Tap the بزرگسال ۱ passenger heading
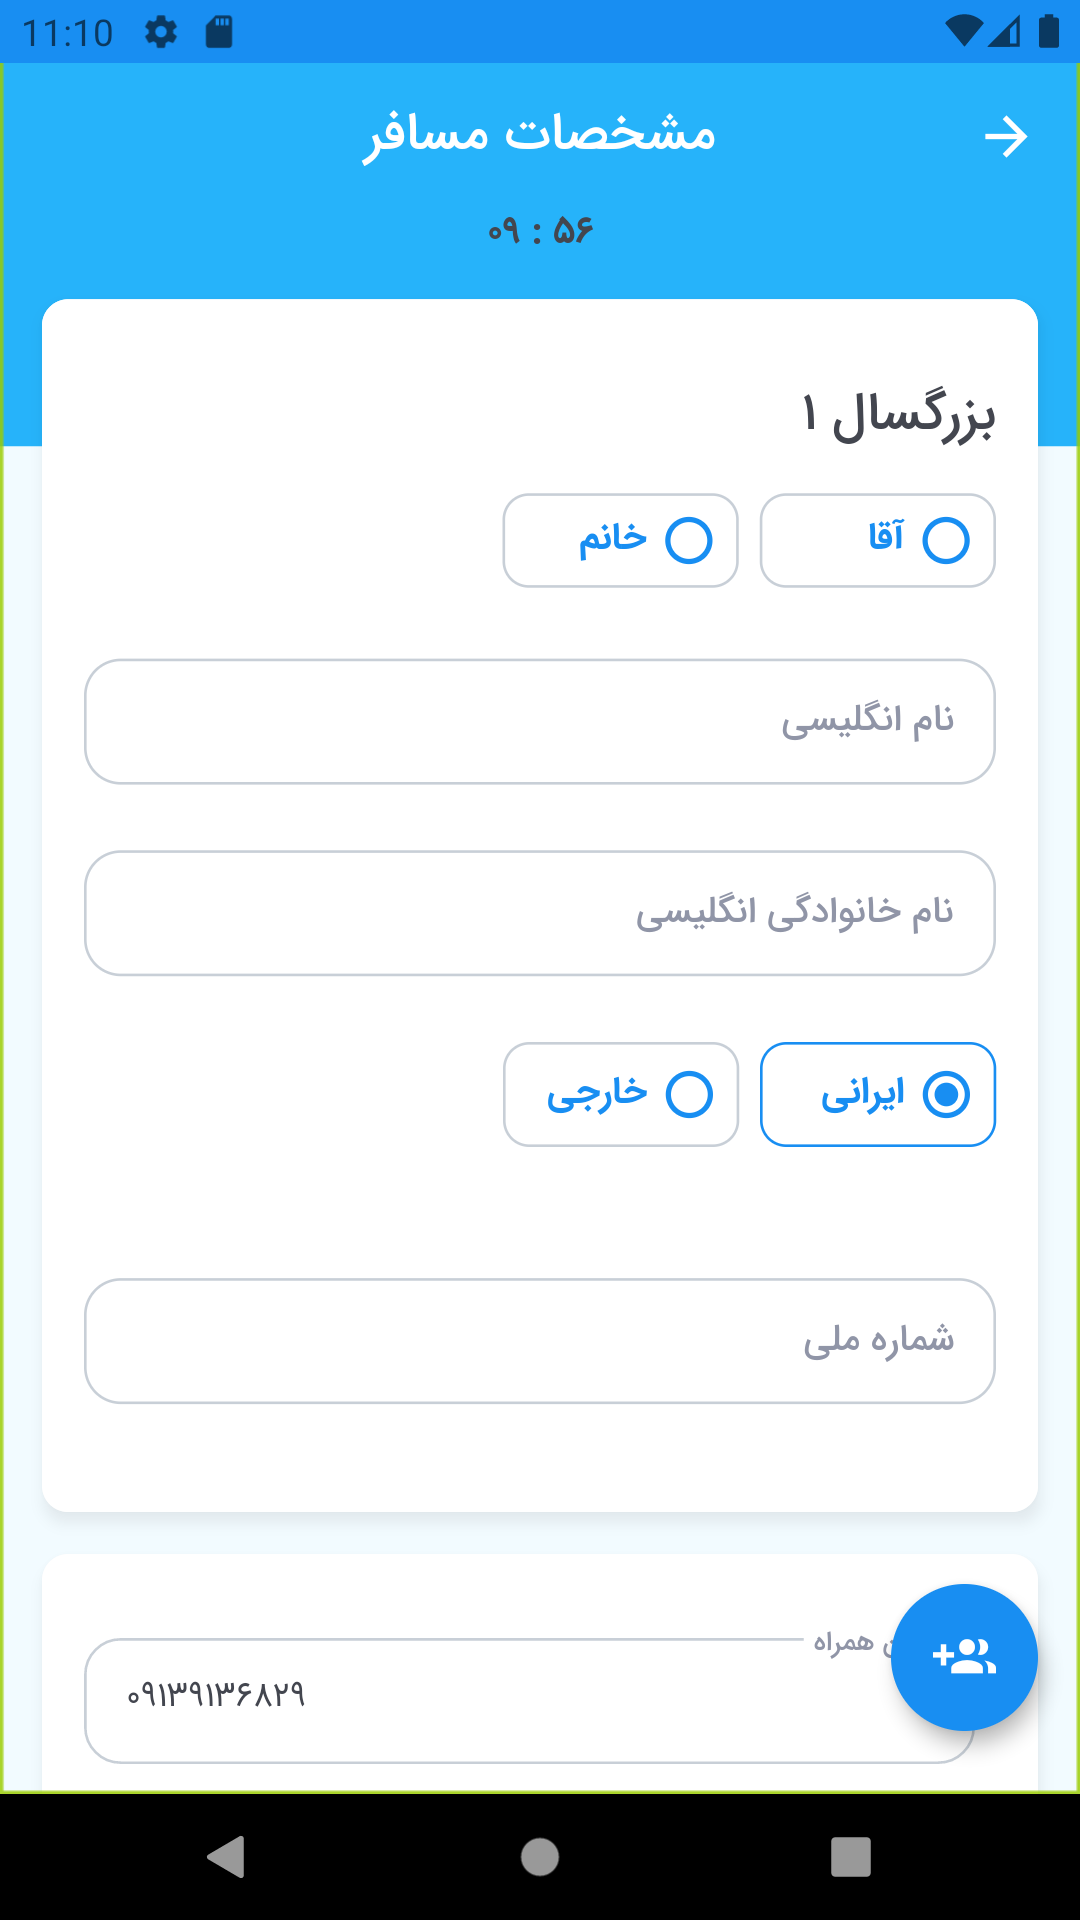 [x=898, y=415]
